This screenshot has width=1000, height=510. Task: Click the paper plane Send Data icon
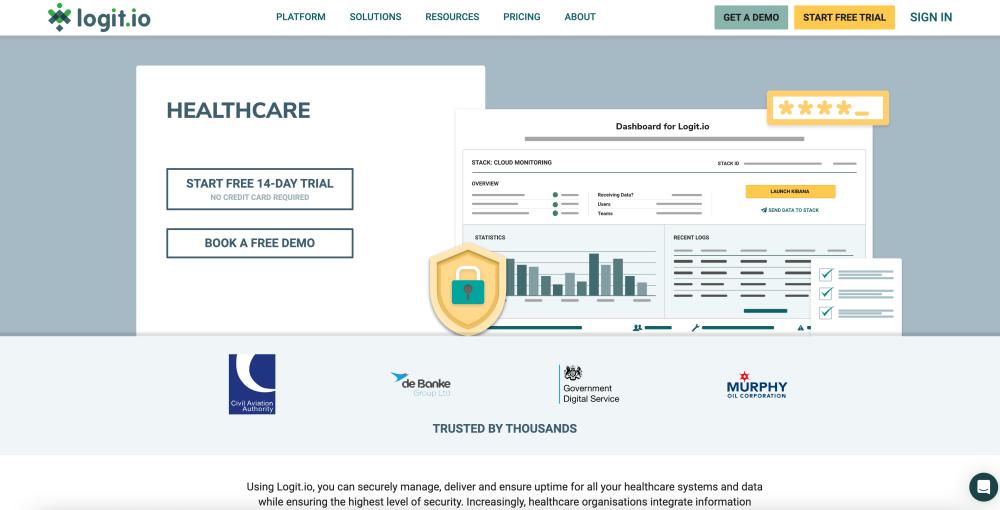764,210
